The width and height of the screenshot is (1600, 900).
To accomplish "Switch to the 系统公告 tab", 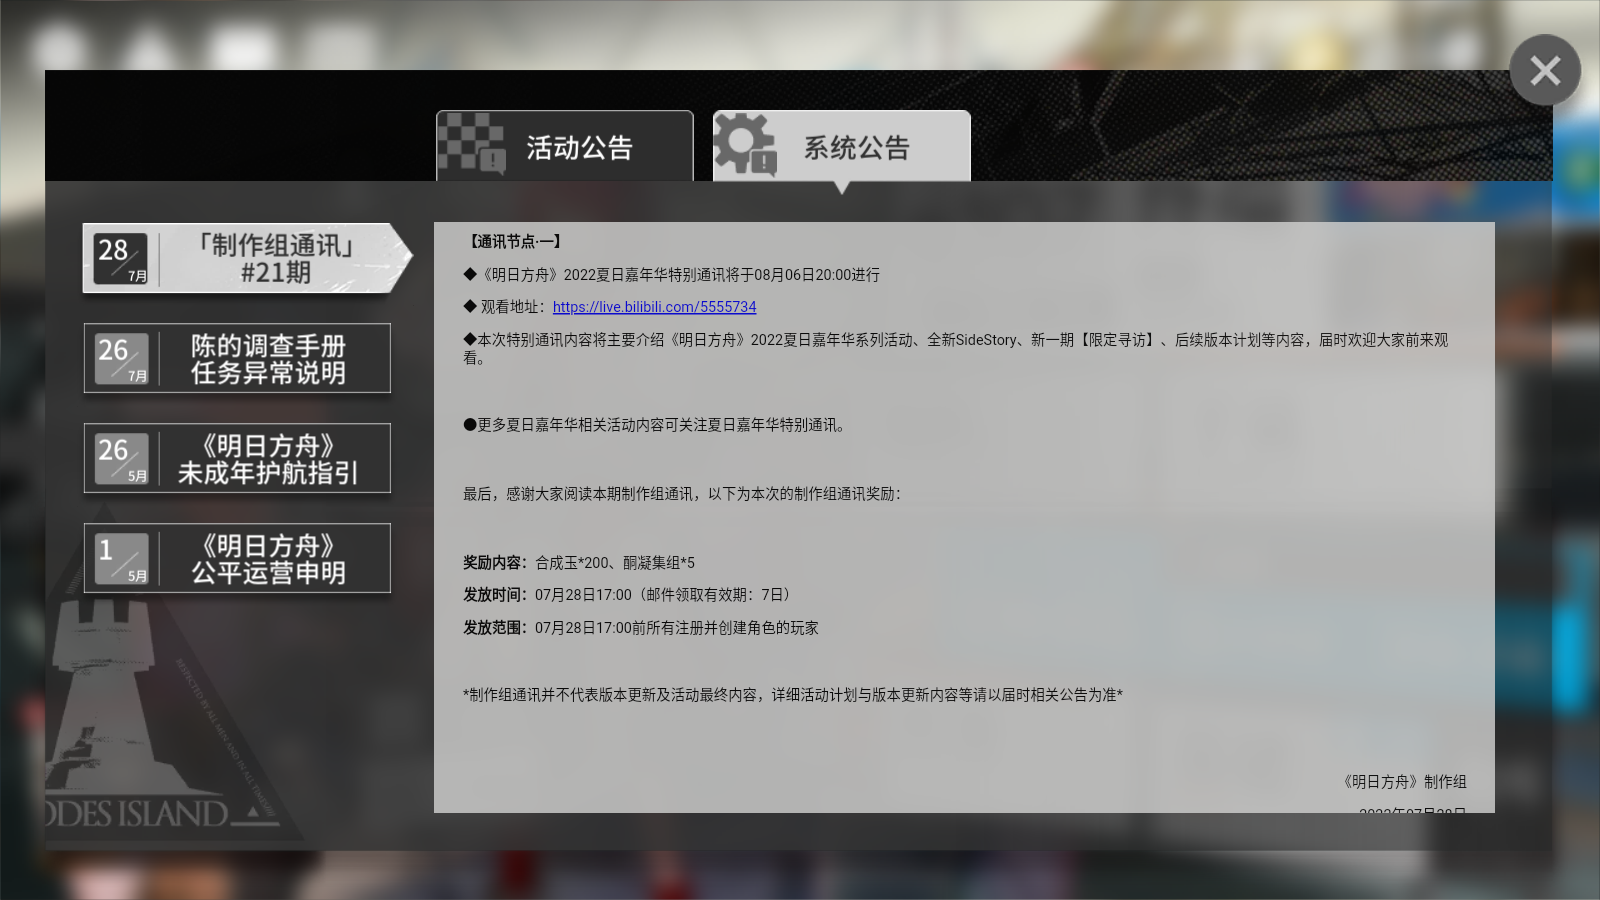I will click(842, 146).
